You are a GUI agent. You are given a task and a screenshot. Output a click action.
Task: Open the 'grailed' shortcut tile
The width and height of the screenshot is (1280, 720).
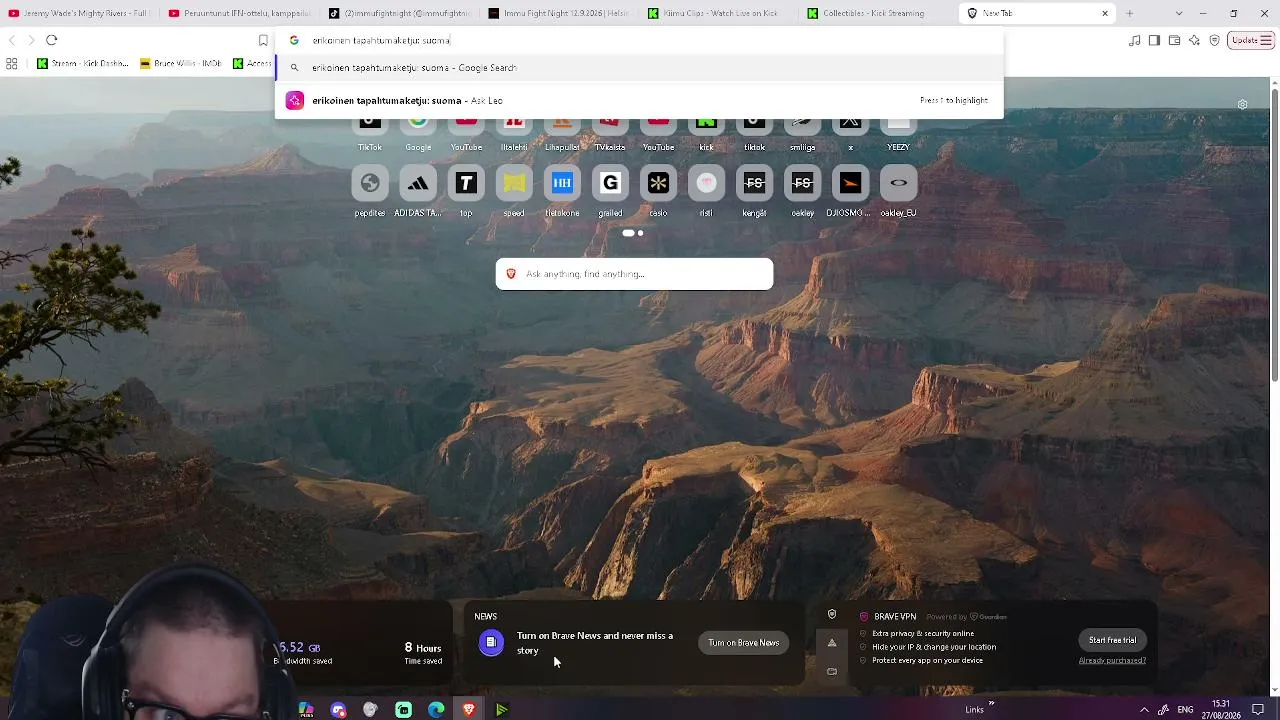click(610, 183)
